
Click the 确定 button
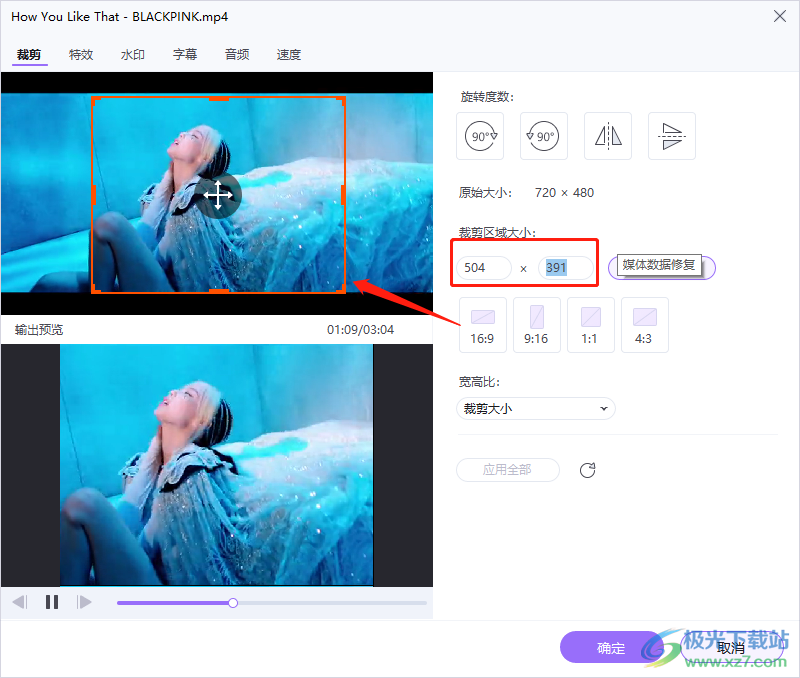click(x=611, y=647)
